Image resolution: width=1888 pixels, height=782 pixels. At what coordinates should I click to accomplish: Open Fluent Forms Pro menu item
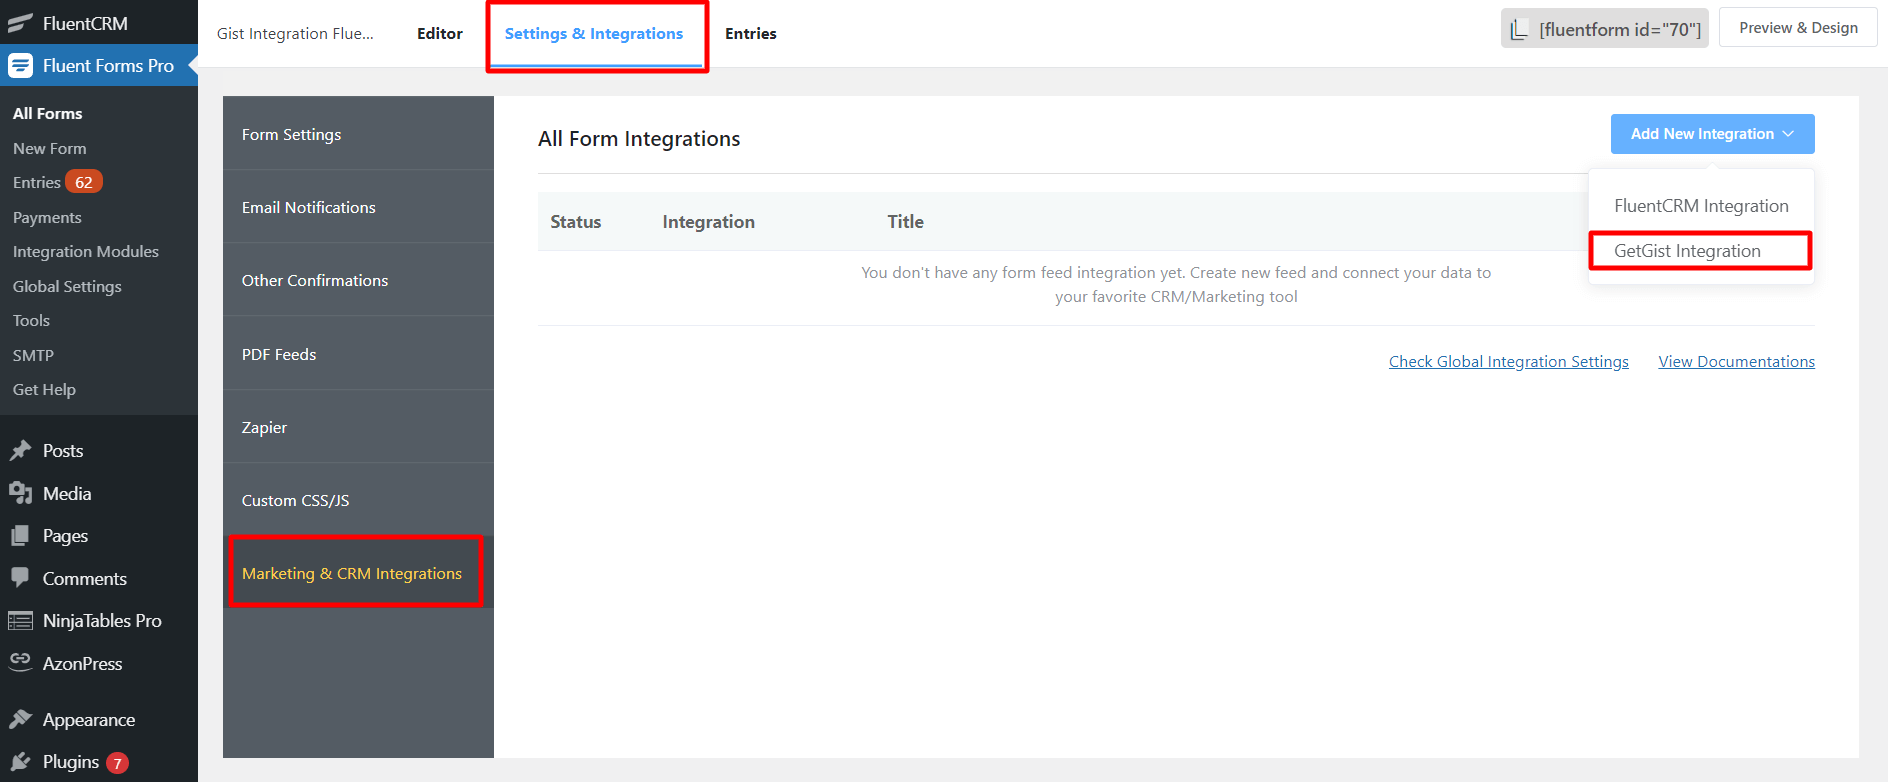click(99, 66)
